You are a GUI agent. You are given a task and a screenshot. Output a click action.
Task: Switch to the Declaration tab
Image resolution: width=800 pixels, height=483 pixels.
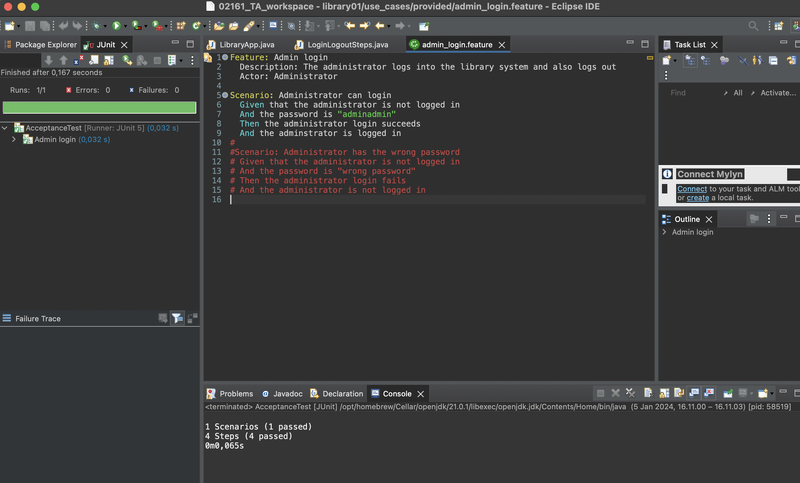coord(337,393)
